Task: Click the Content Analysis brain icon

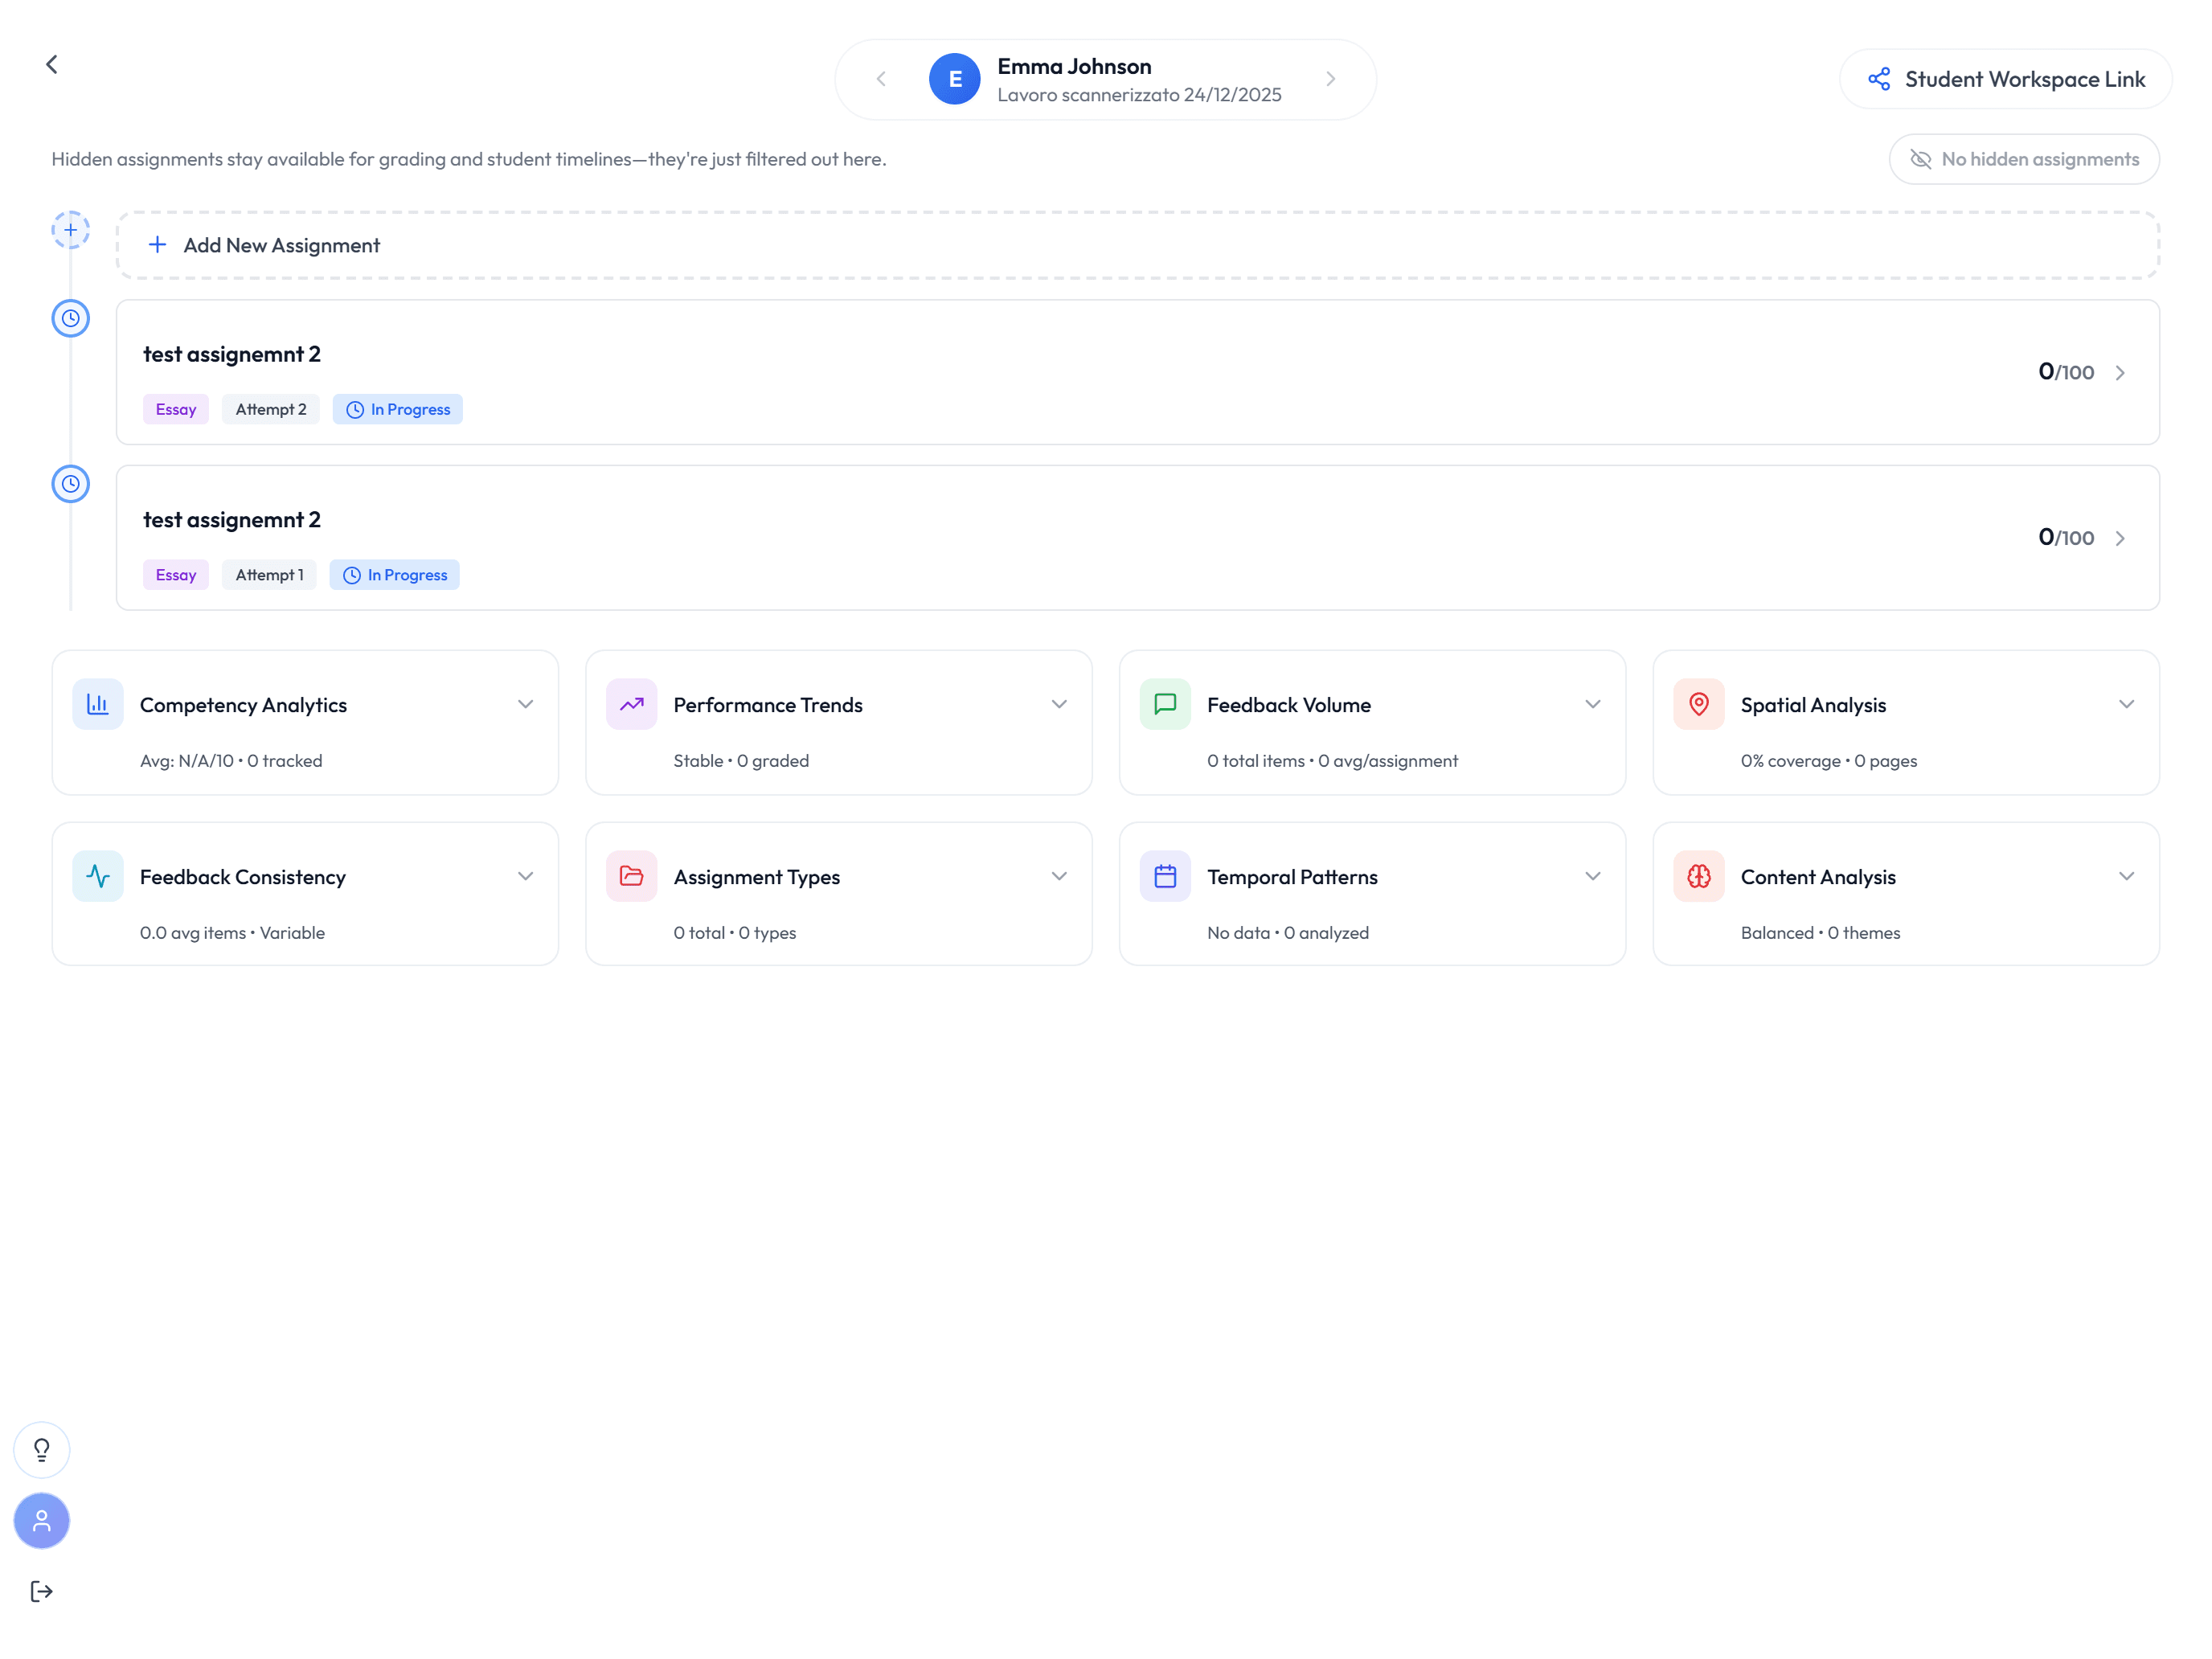Action: pyautogui.click(x=1698, y=876)
